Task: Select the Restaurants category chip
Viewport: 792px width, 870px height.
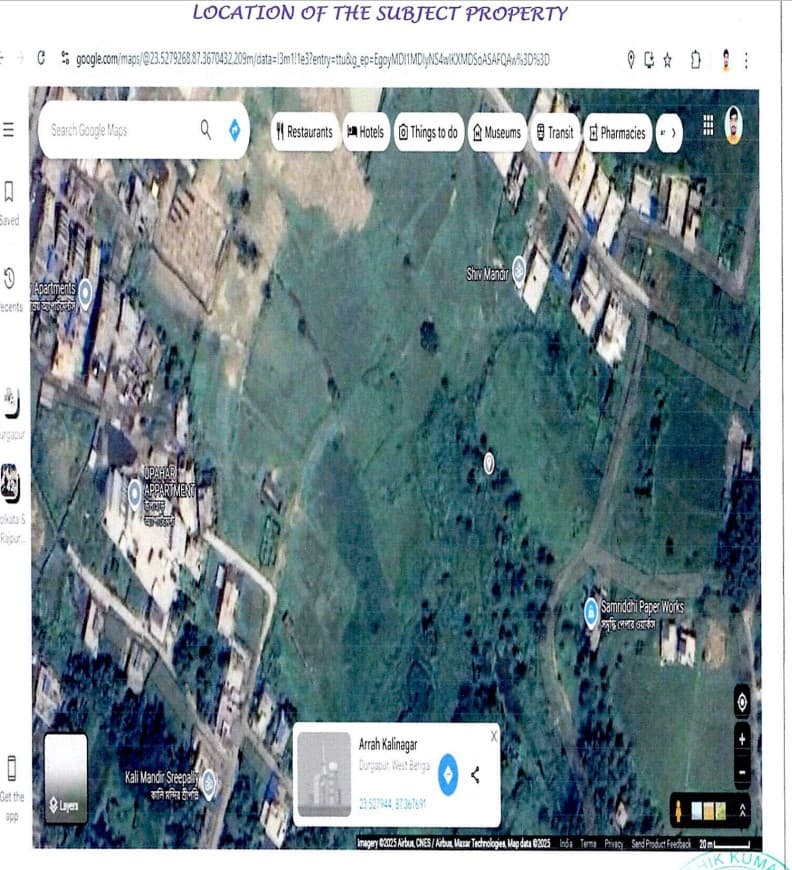Action: coord(305,132)
